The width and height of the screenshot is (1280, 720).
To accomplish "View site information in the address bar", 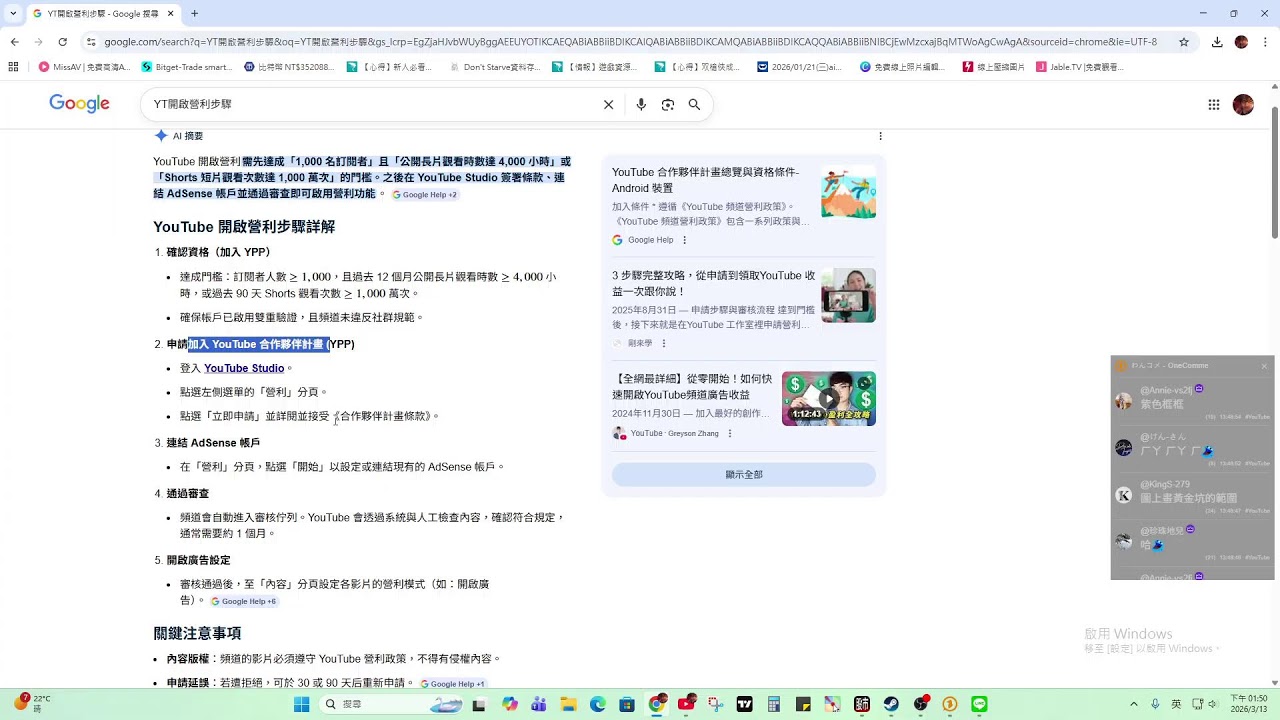I will tap(91, 42).
